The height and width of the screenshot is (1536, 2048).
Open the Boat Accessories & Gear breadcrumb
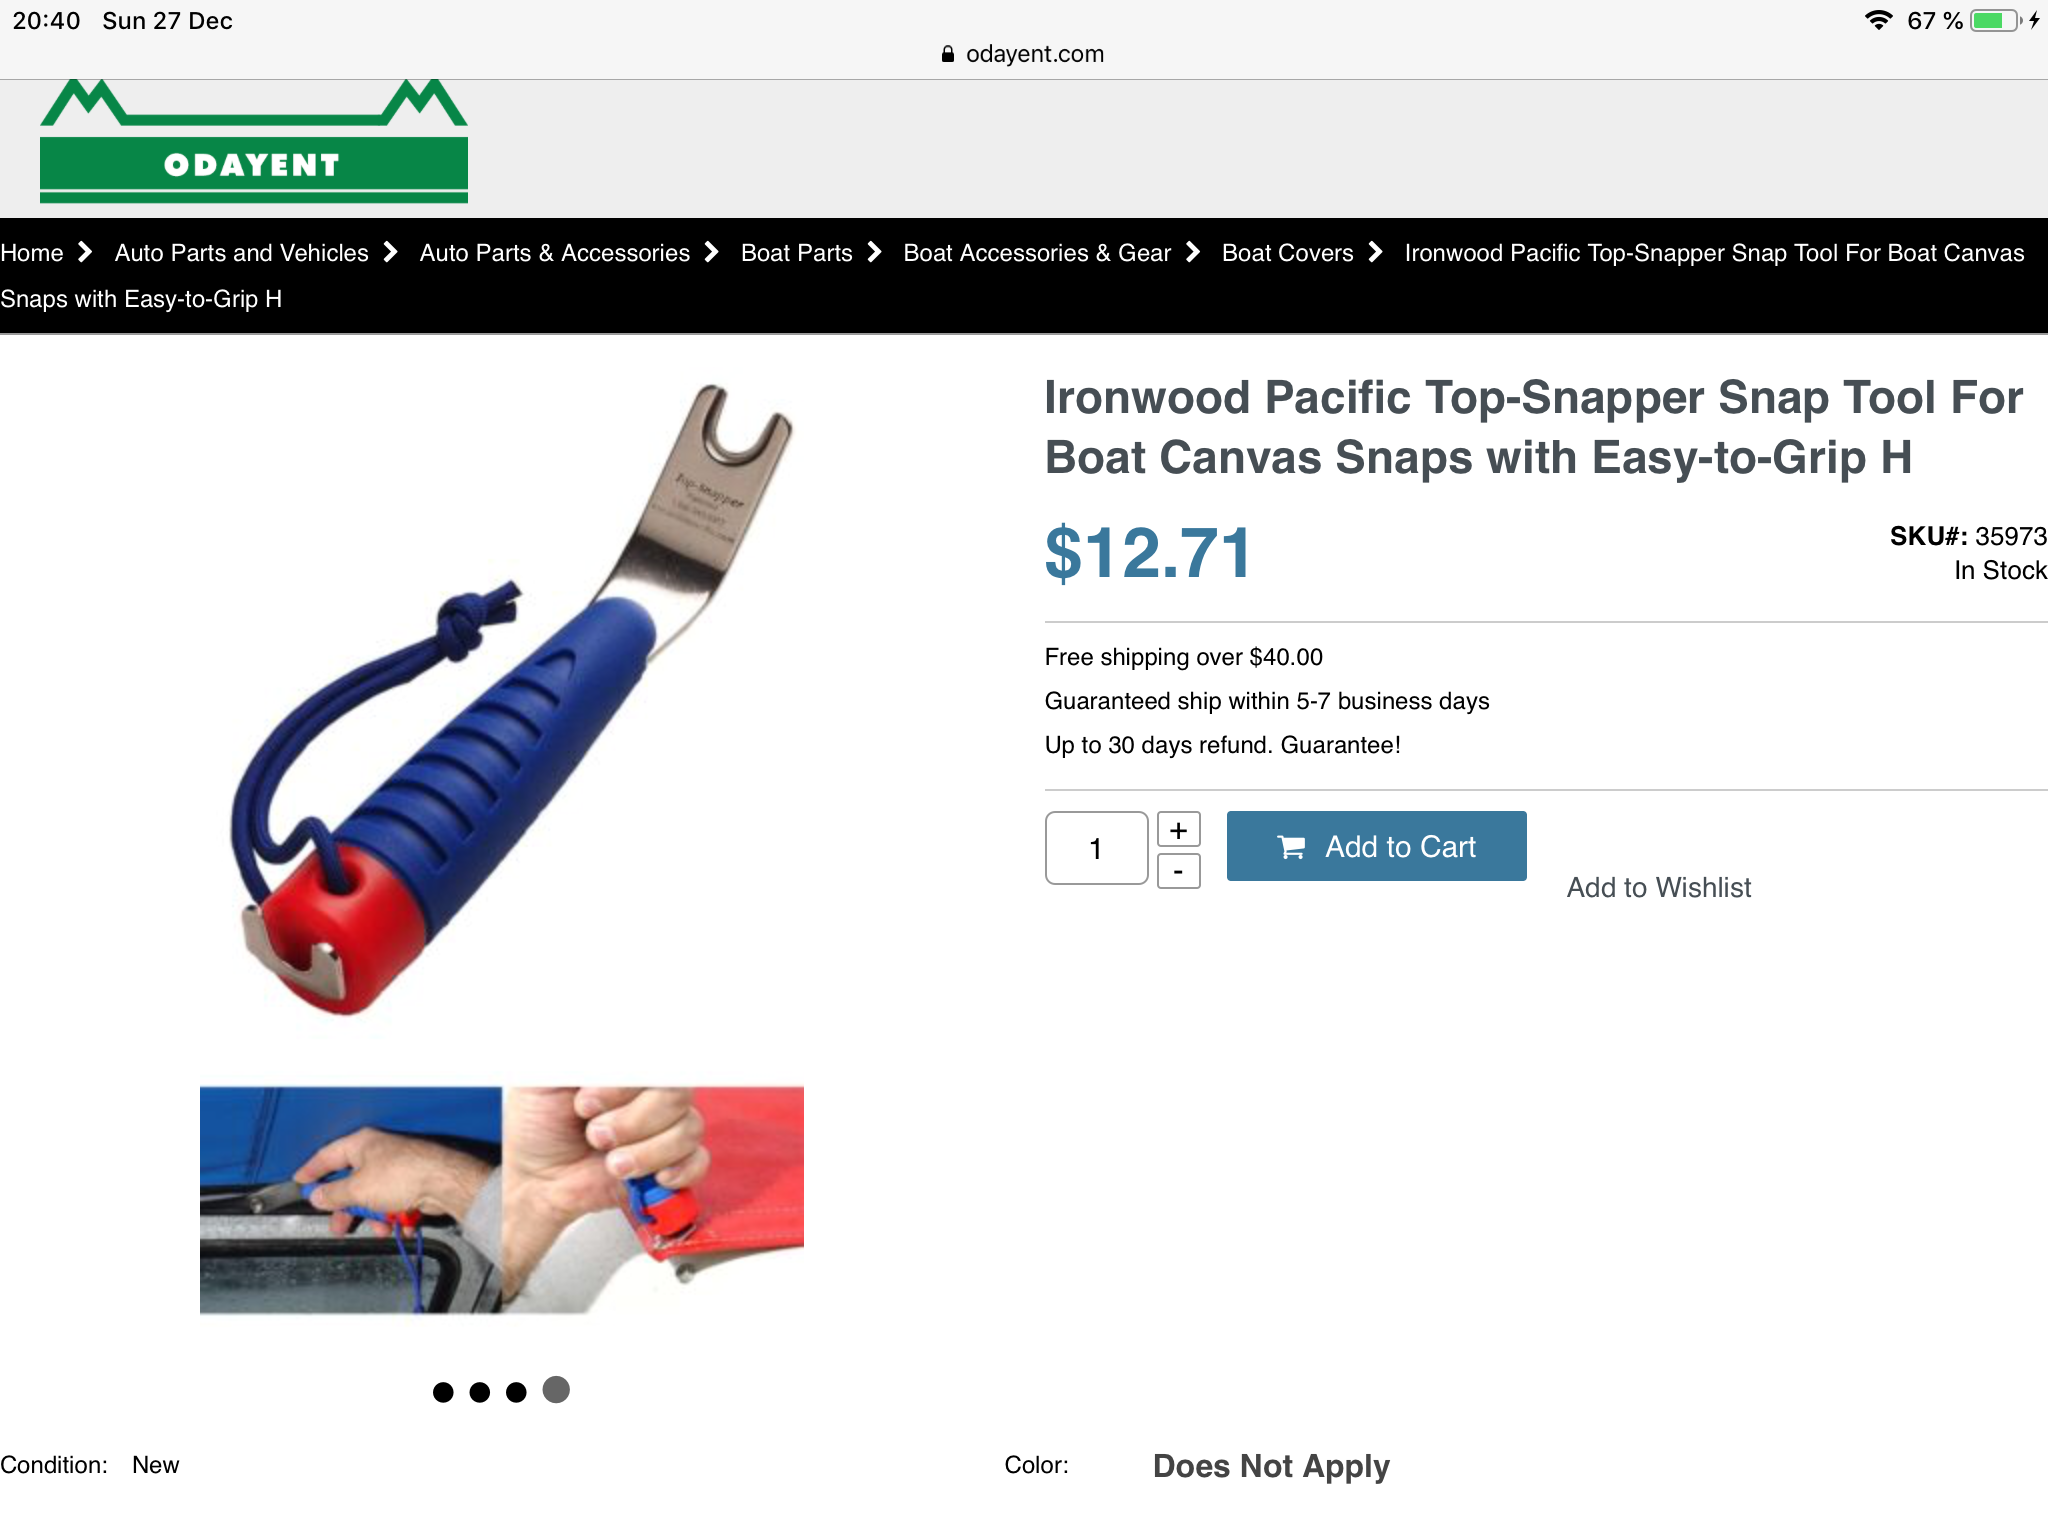[1037, 253]
